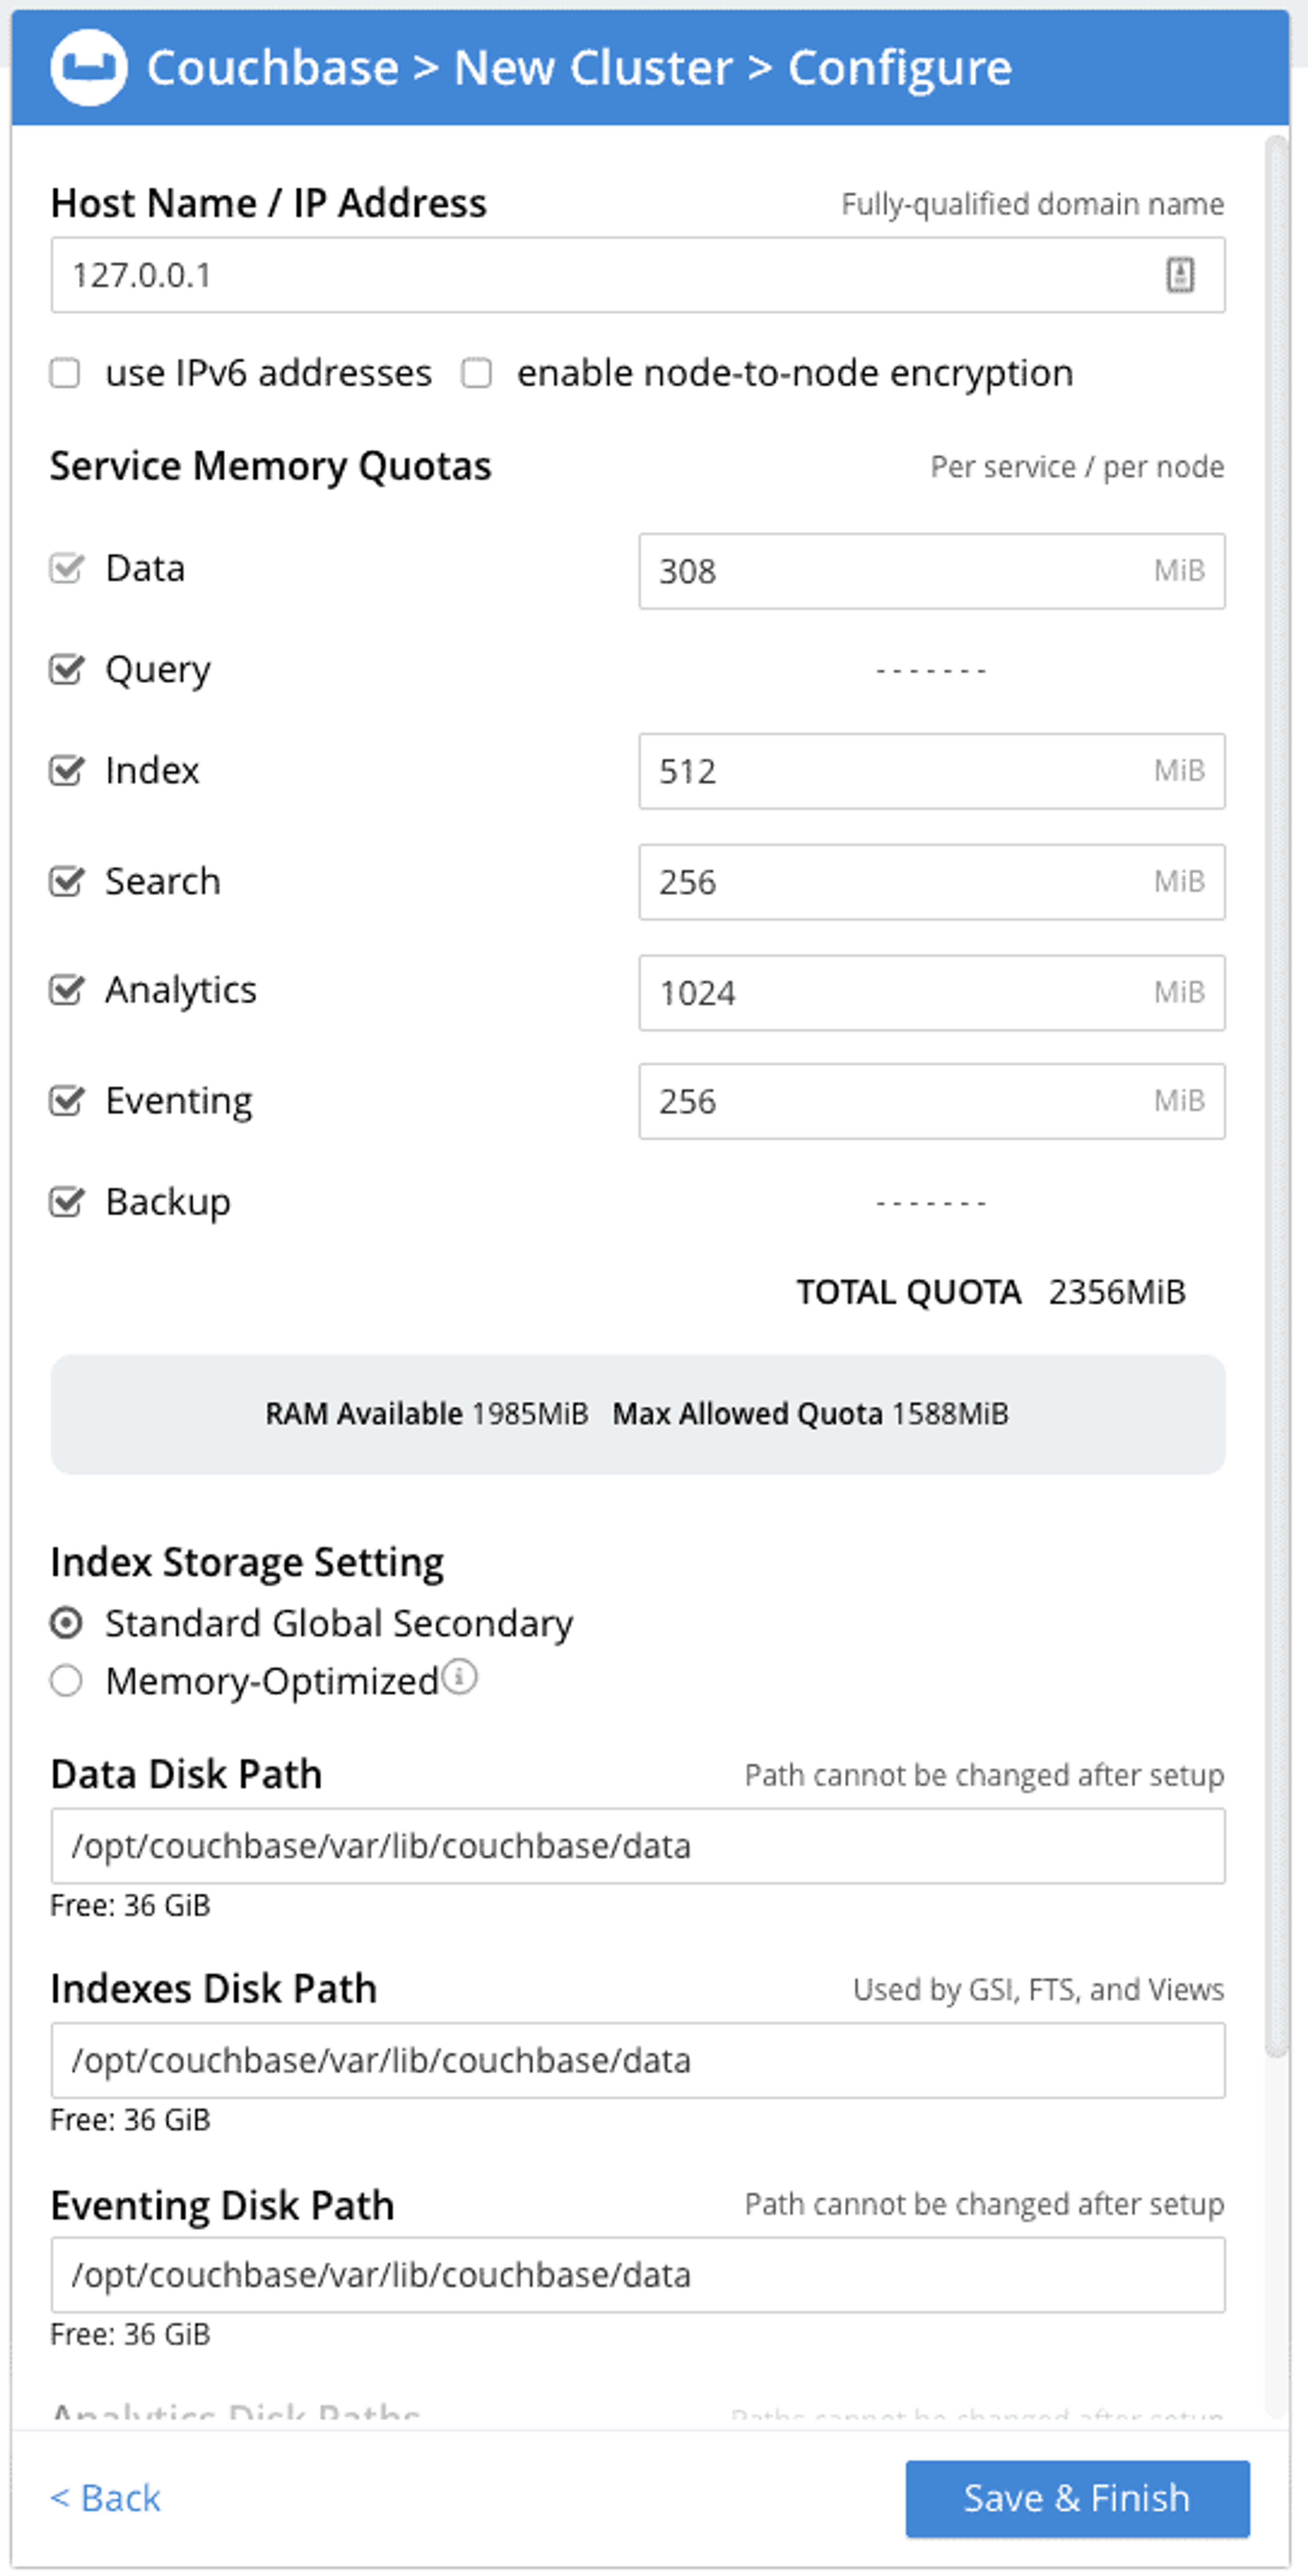
Task: Click the Data memory quota field
Action: tap(932, 571)
